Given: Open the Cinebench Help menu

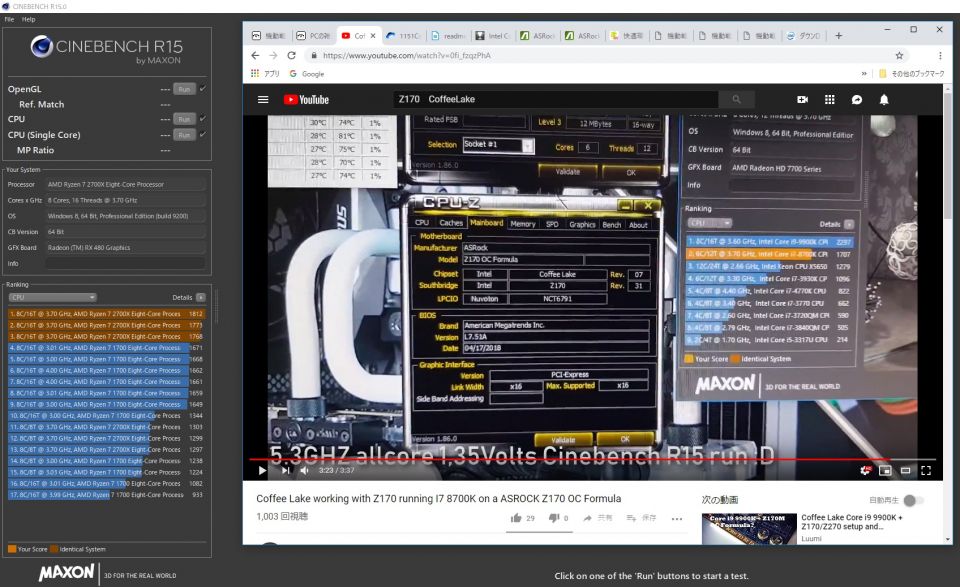Looking at the screenshot, I should pos(28,19).
